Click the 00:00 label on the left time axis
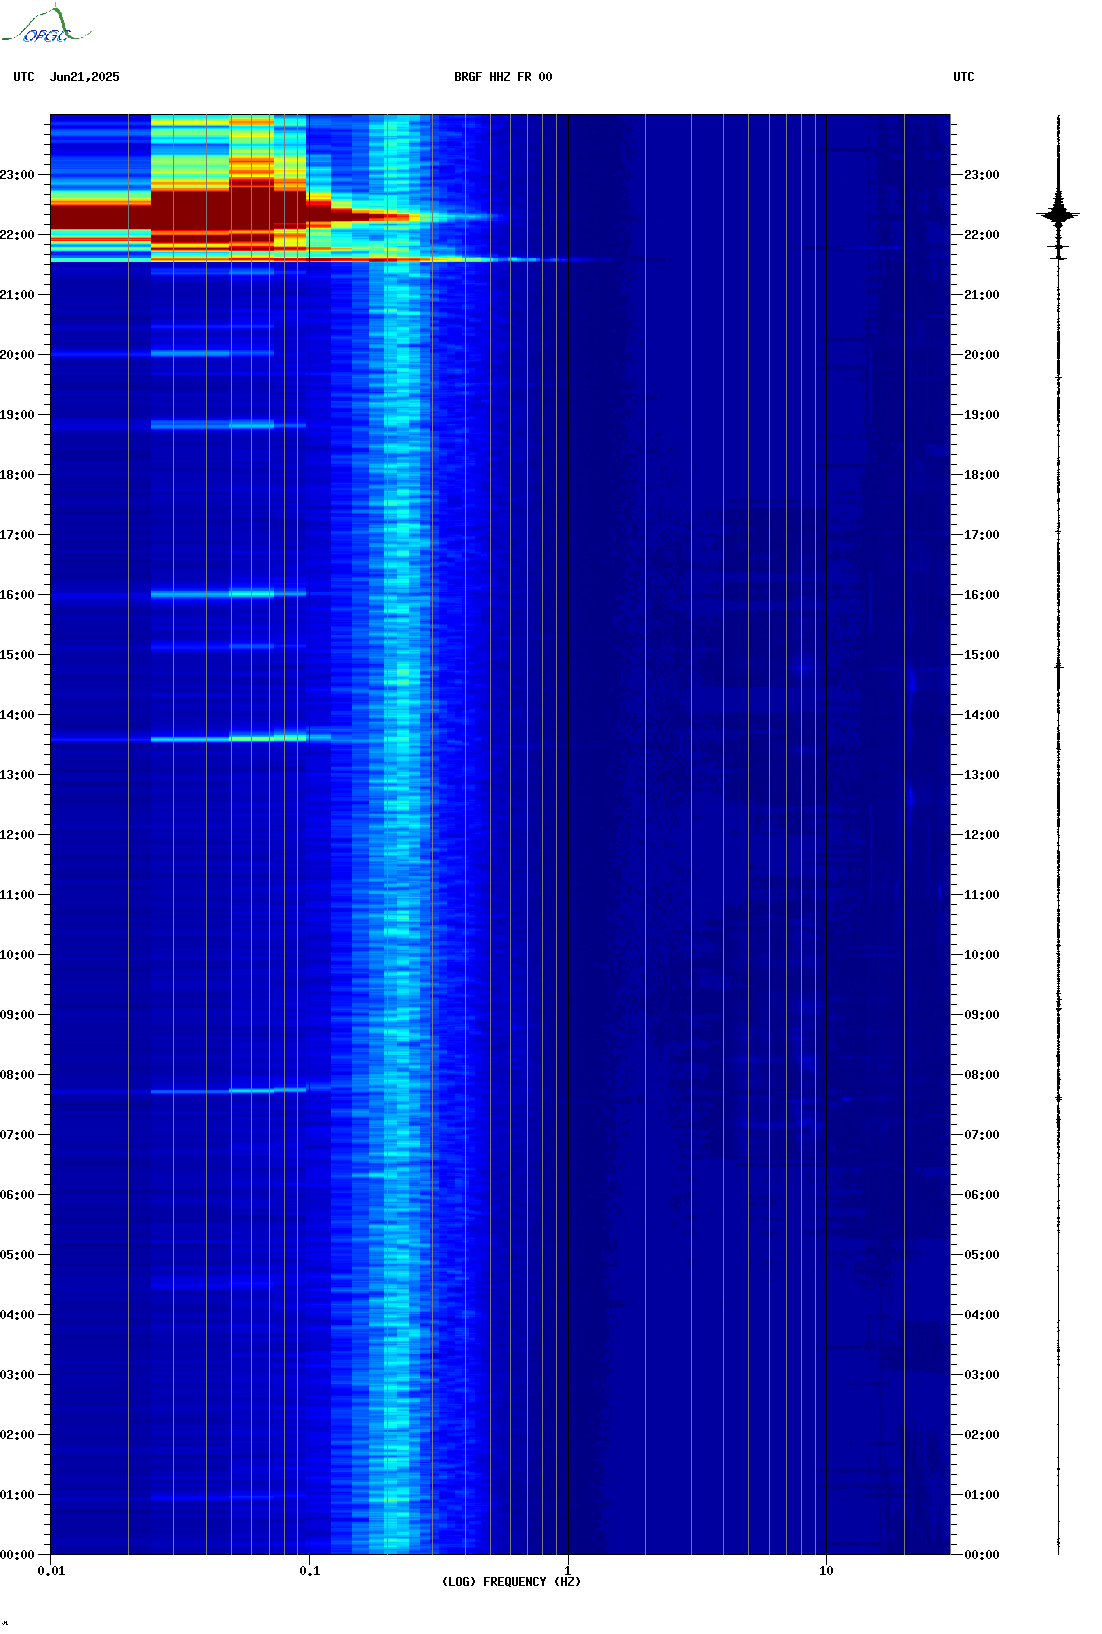The width and height of the screenshot is (1102, 1634). click(x=17, y=1555)
